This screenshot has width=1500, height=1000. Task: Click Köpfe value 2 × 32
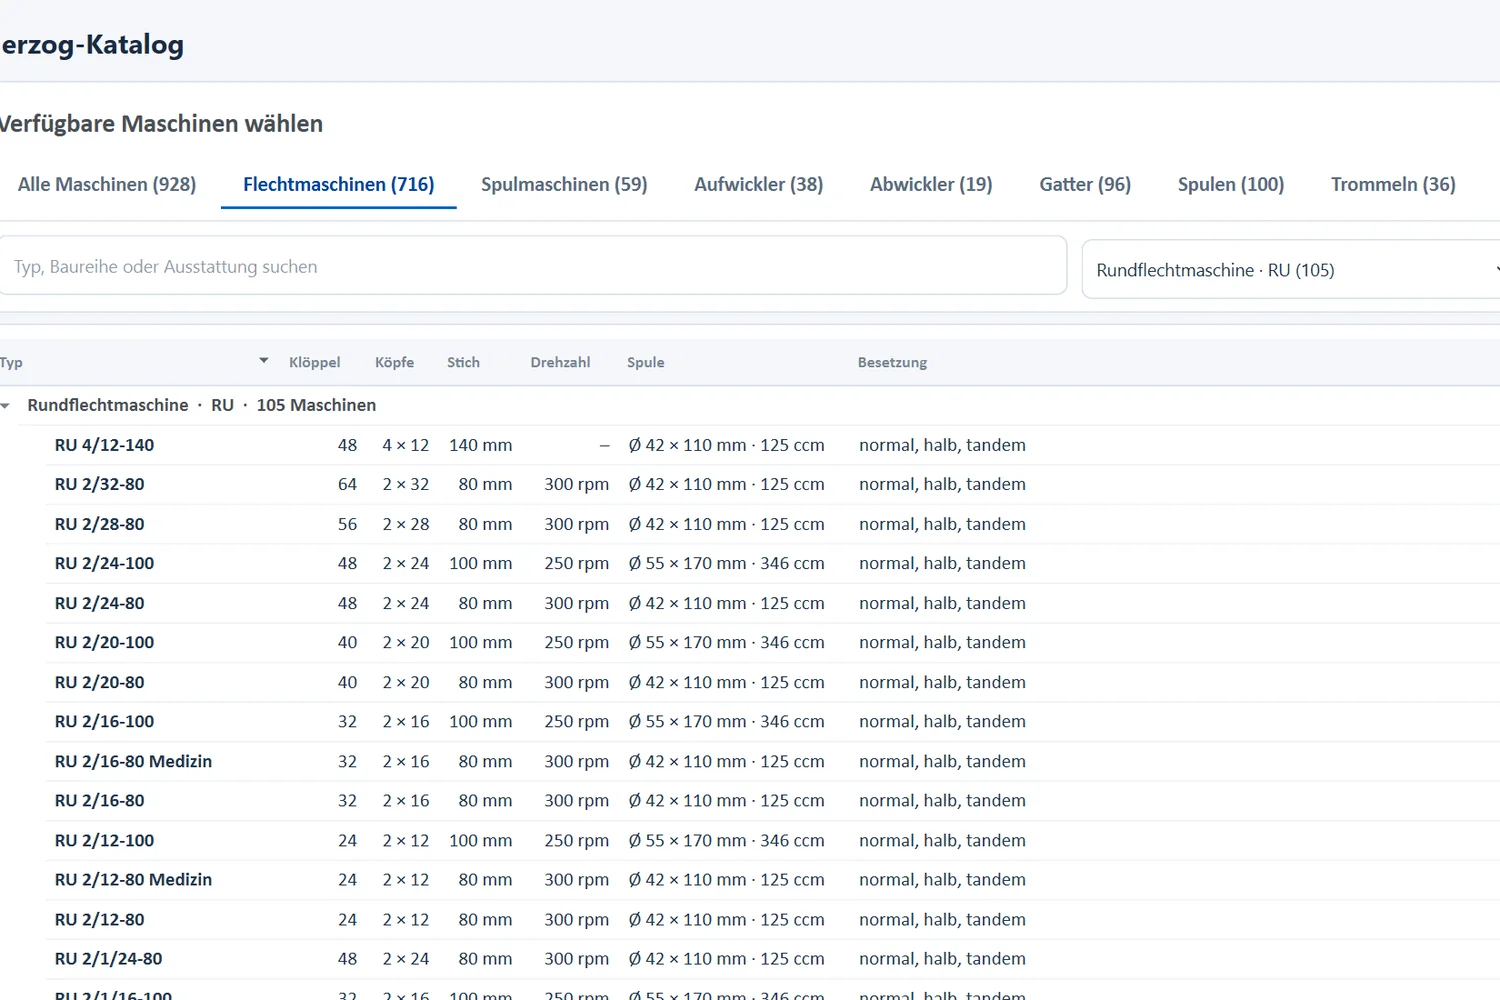click(x=406, y=484)
